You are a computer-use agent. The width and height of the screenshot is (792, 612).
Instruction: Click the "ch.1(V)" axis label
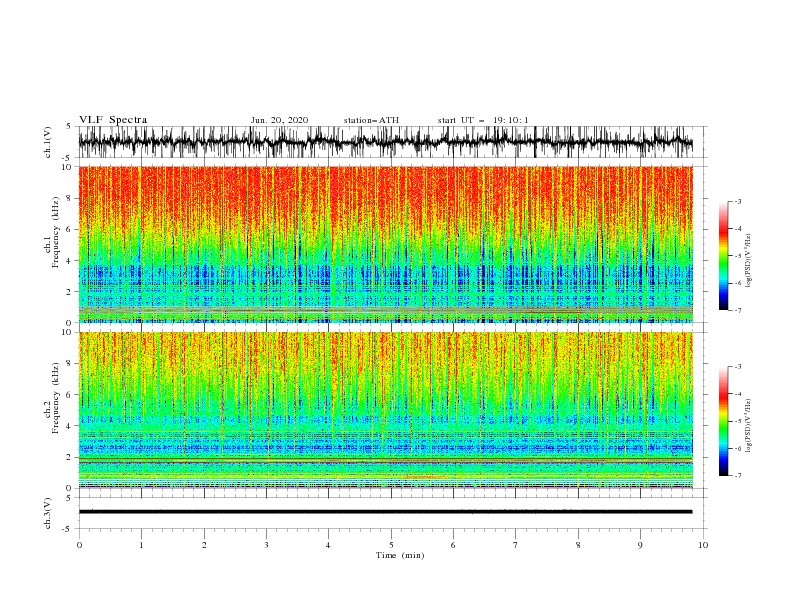pyautogui.click(x=48, y=142)
